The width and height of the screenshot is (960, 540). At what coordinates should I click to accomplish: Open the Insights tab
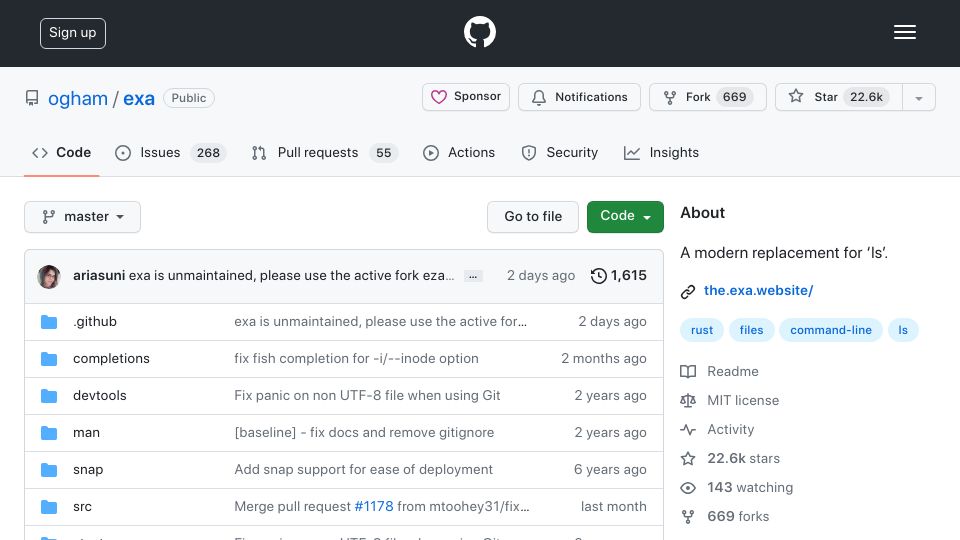661,152
